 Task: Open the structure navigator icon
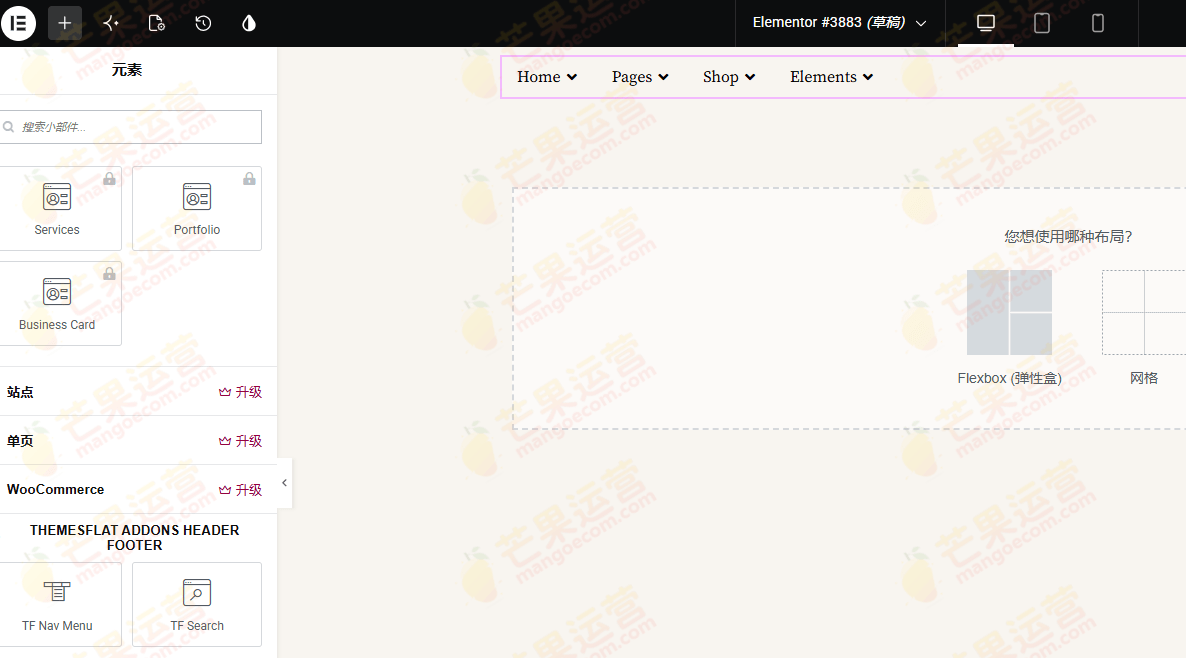[x=111, y=23]
